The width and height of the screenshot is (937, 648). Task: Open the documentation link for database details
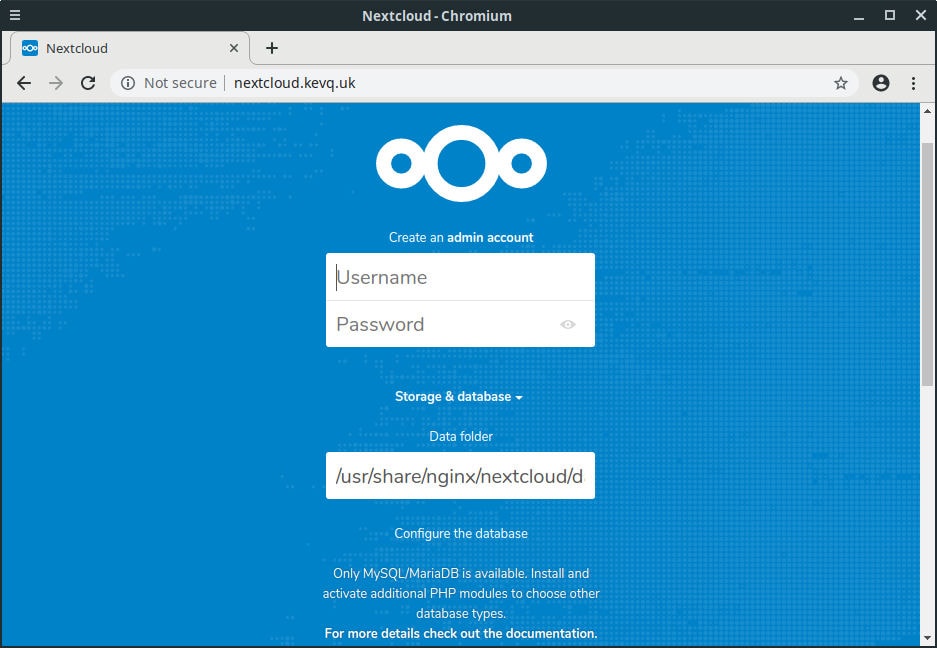click(460, 633)
